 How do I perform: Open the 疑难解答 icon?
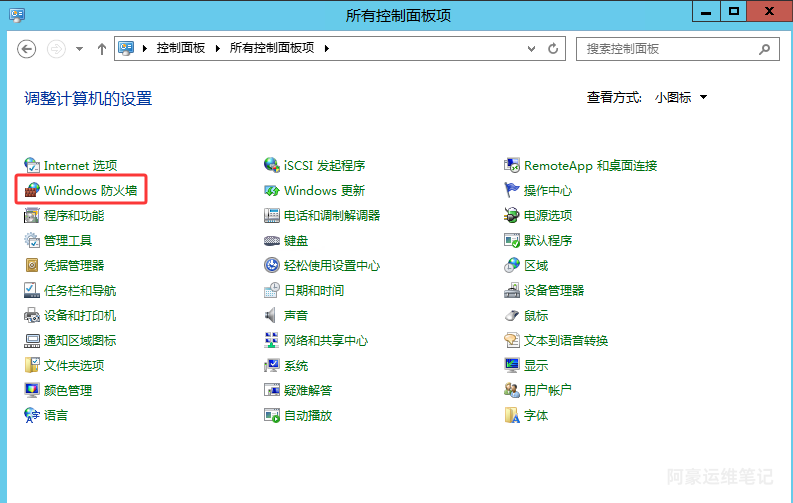tap(272, 390)
